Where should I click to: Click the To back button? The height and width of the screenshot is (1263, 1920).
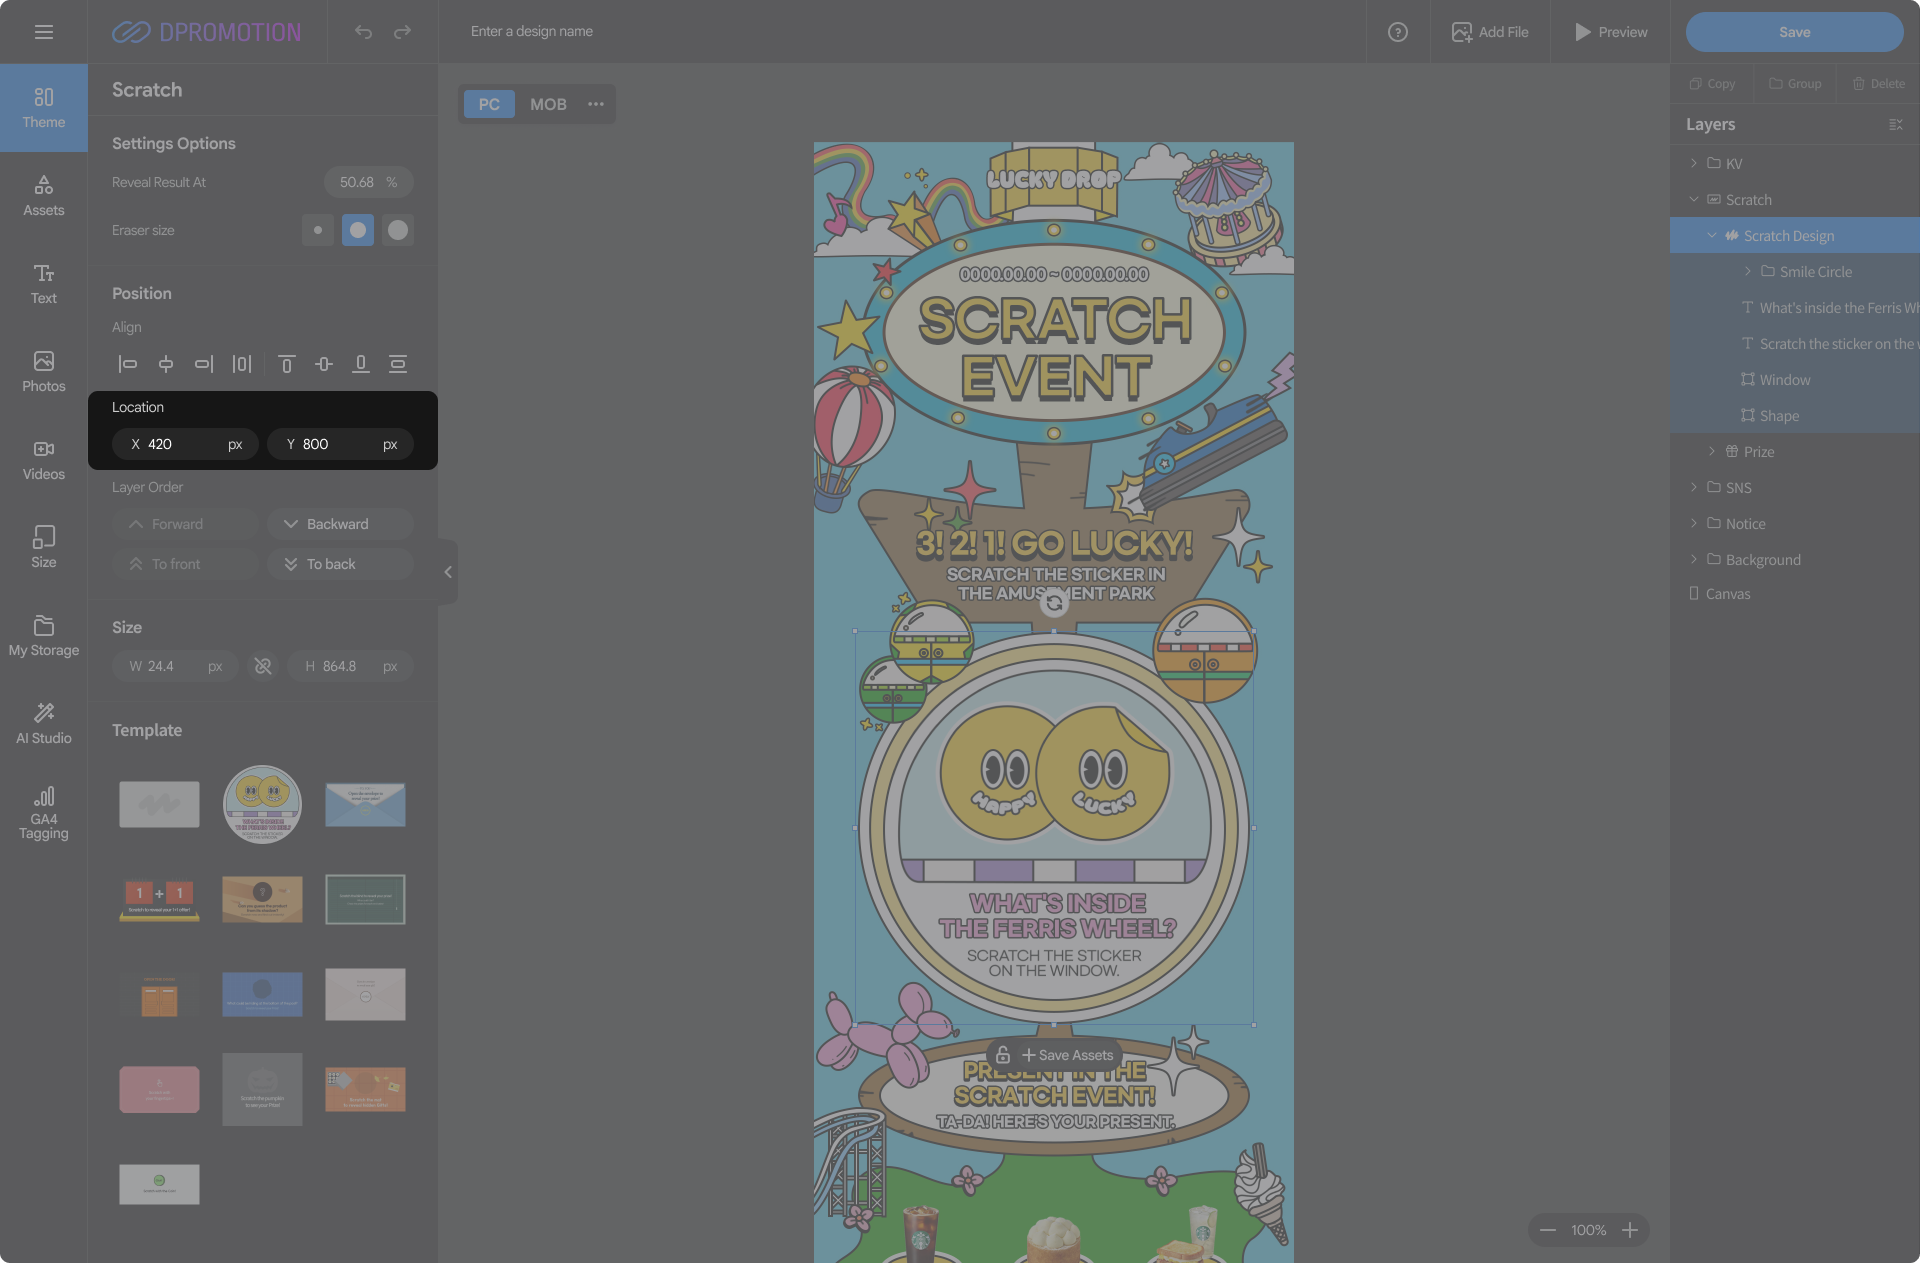[339, 564]
